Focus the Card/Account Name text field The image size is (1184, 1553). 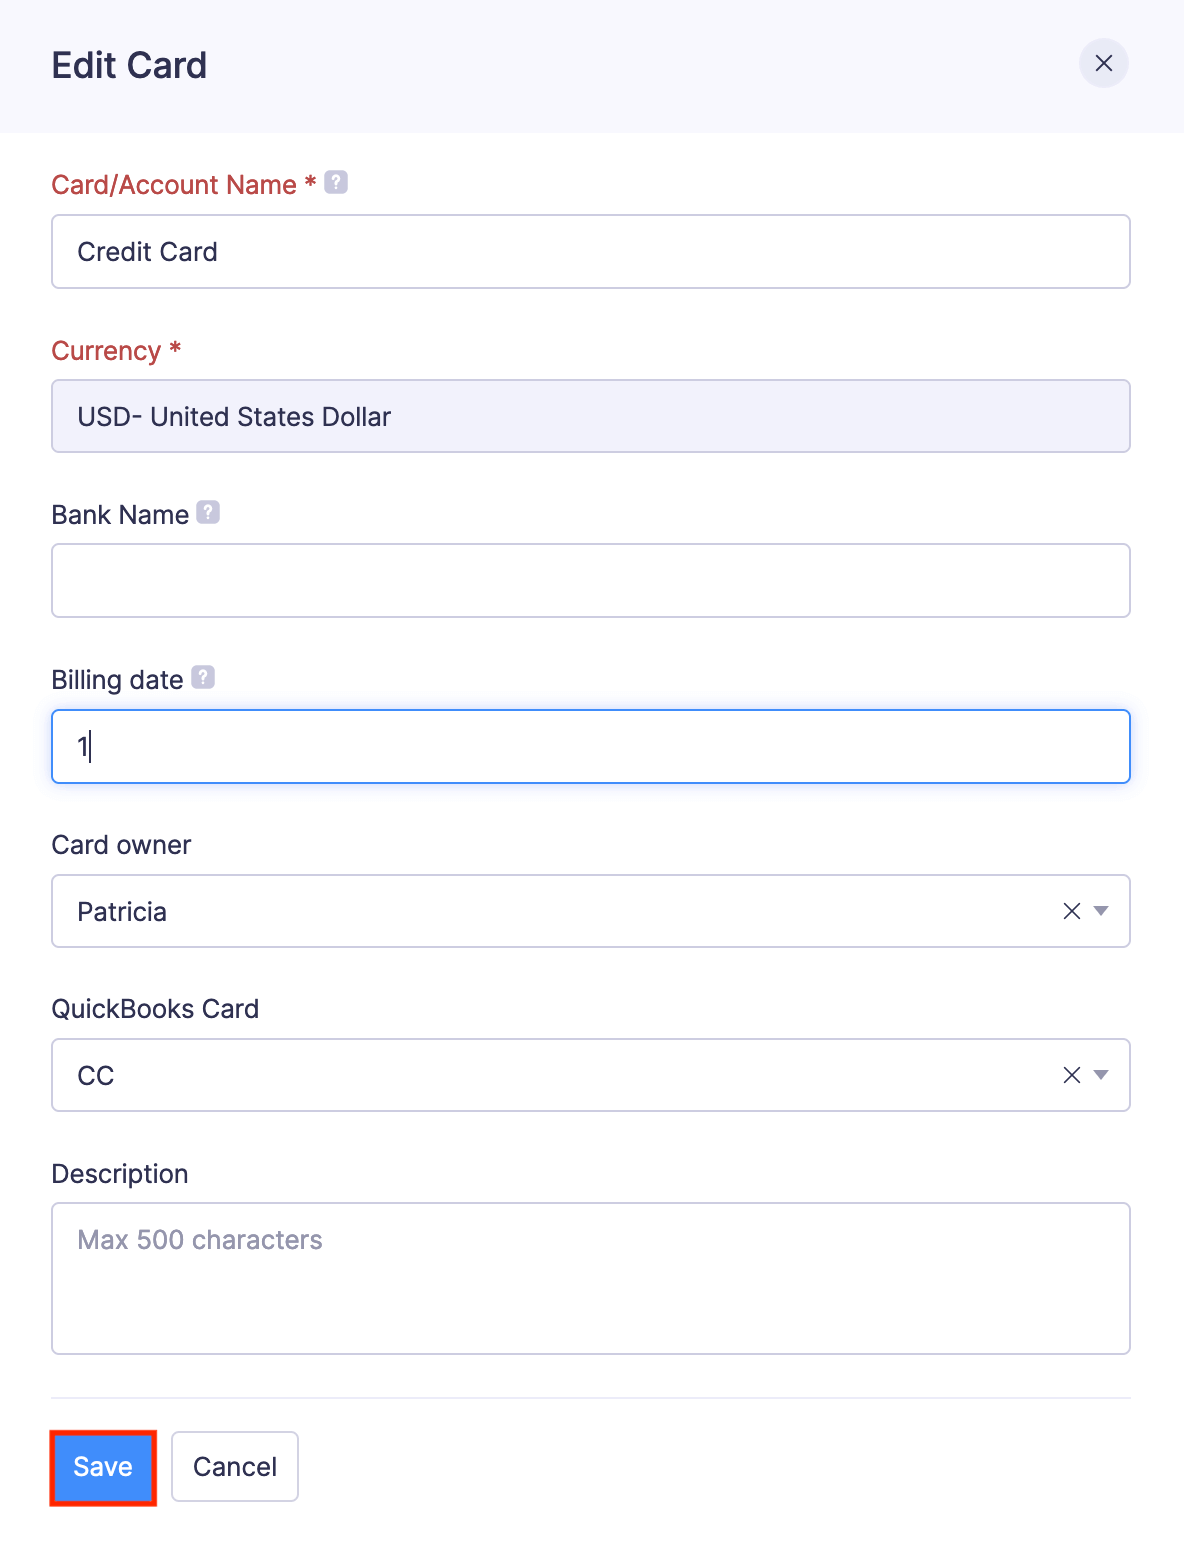click(x=590, y=252)
